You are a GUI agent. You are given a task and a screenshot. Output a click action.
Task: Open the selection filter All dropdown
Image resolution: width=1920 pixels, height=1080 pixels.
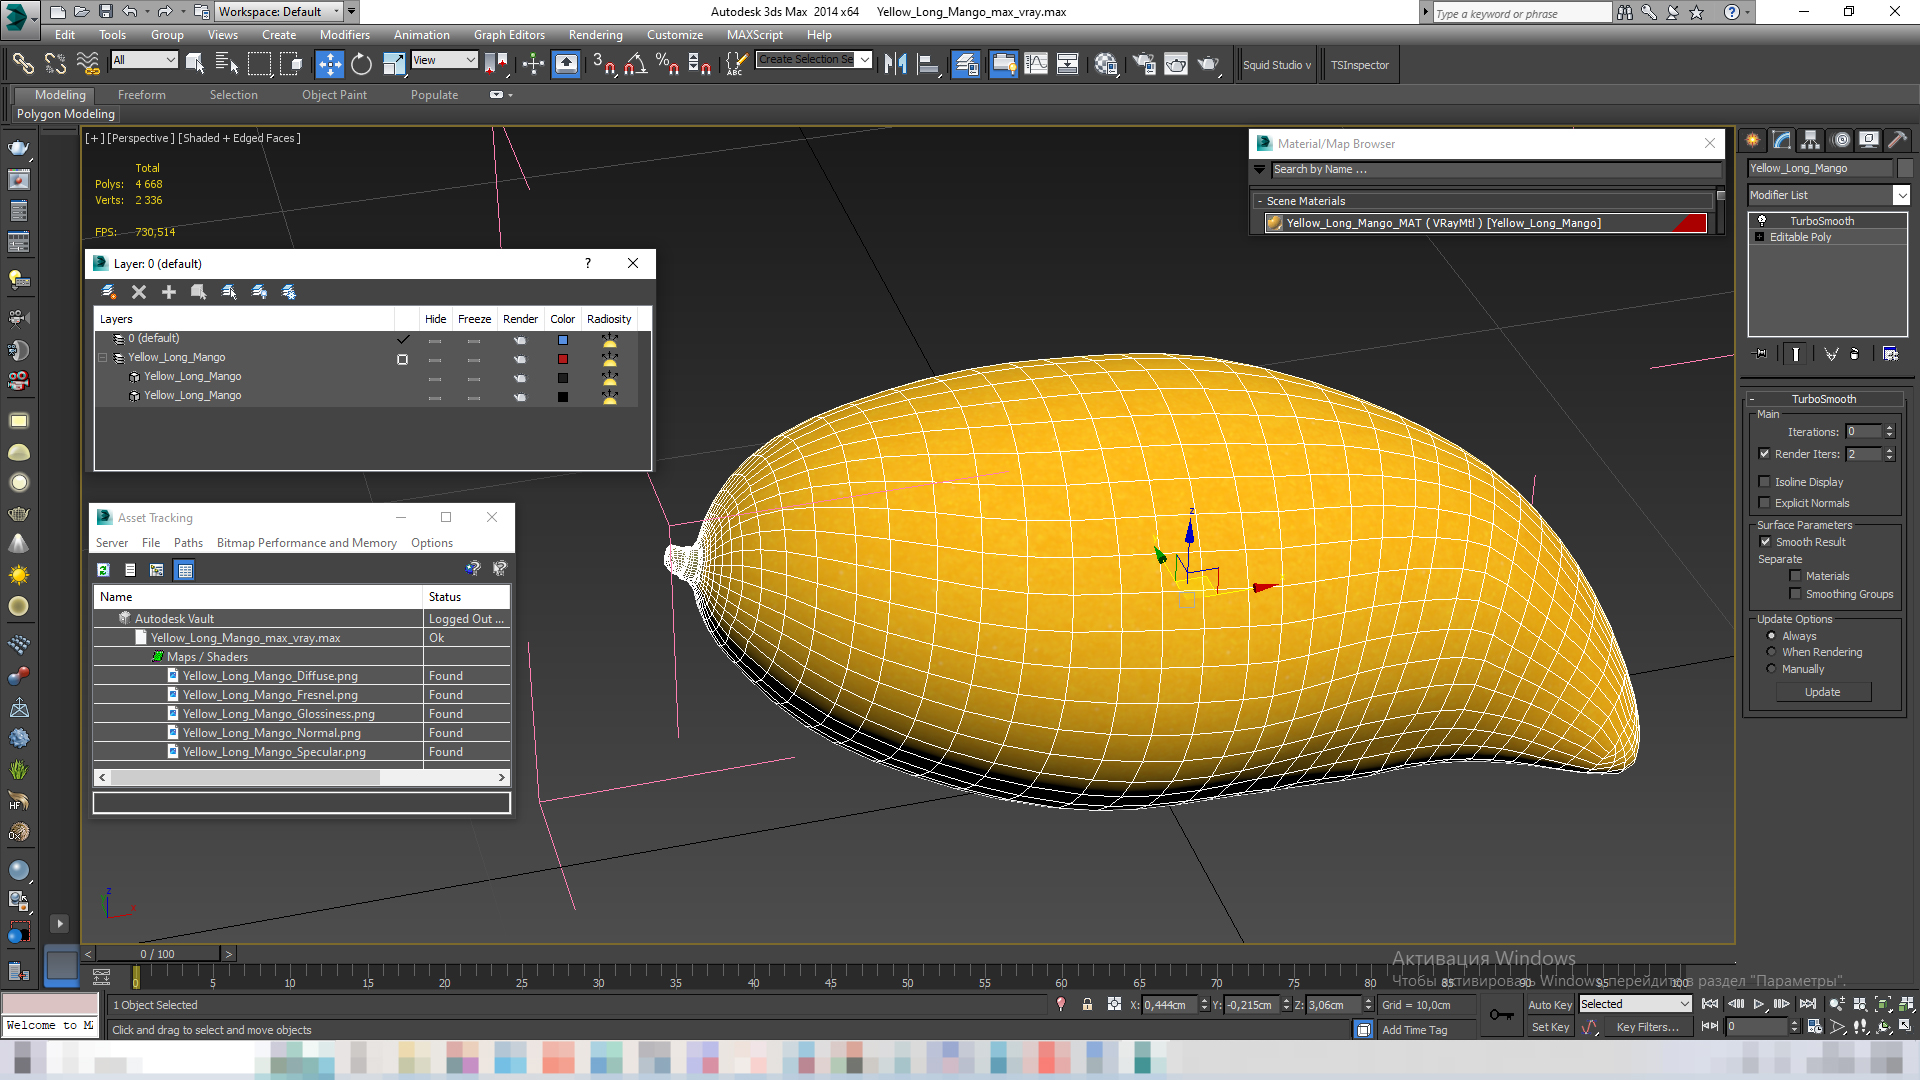144,60
